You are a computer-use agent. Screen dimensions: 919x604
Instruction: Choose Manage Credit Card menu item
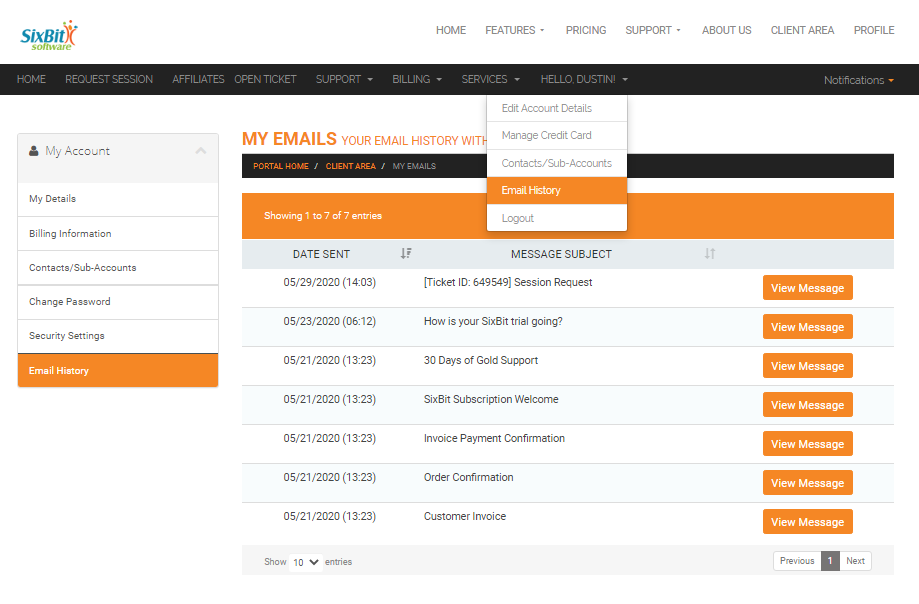(x=546, y=135)
